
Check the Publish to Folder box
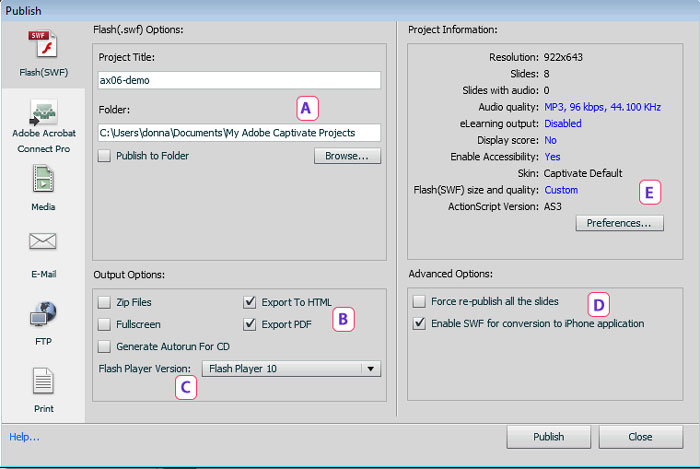[x=105, y=156]
